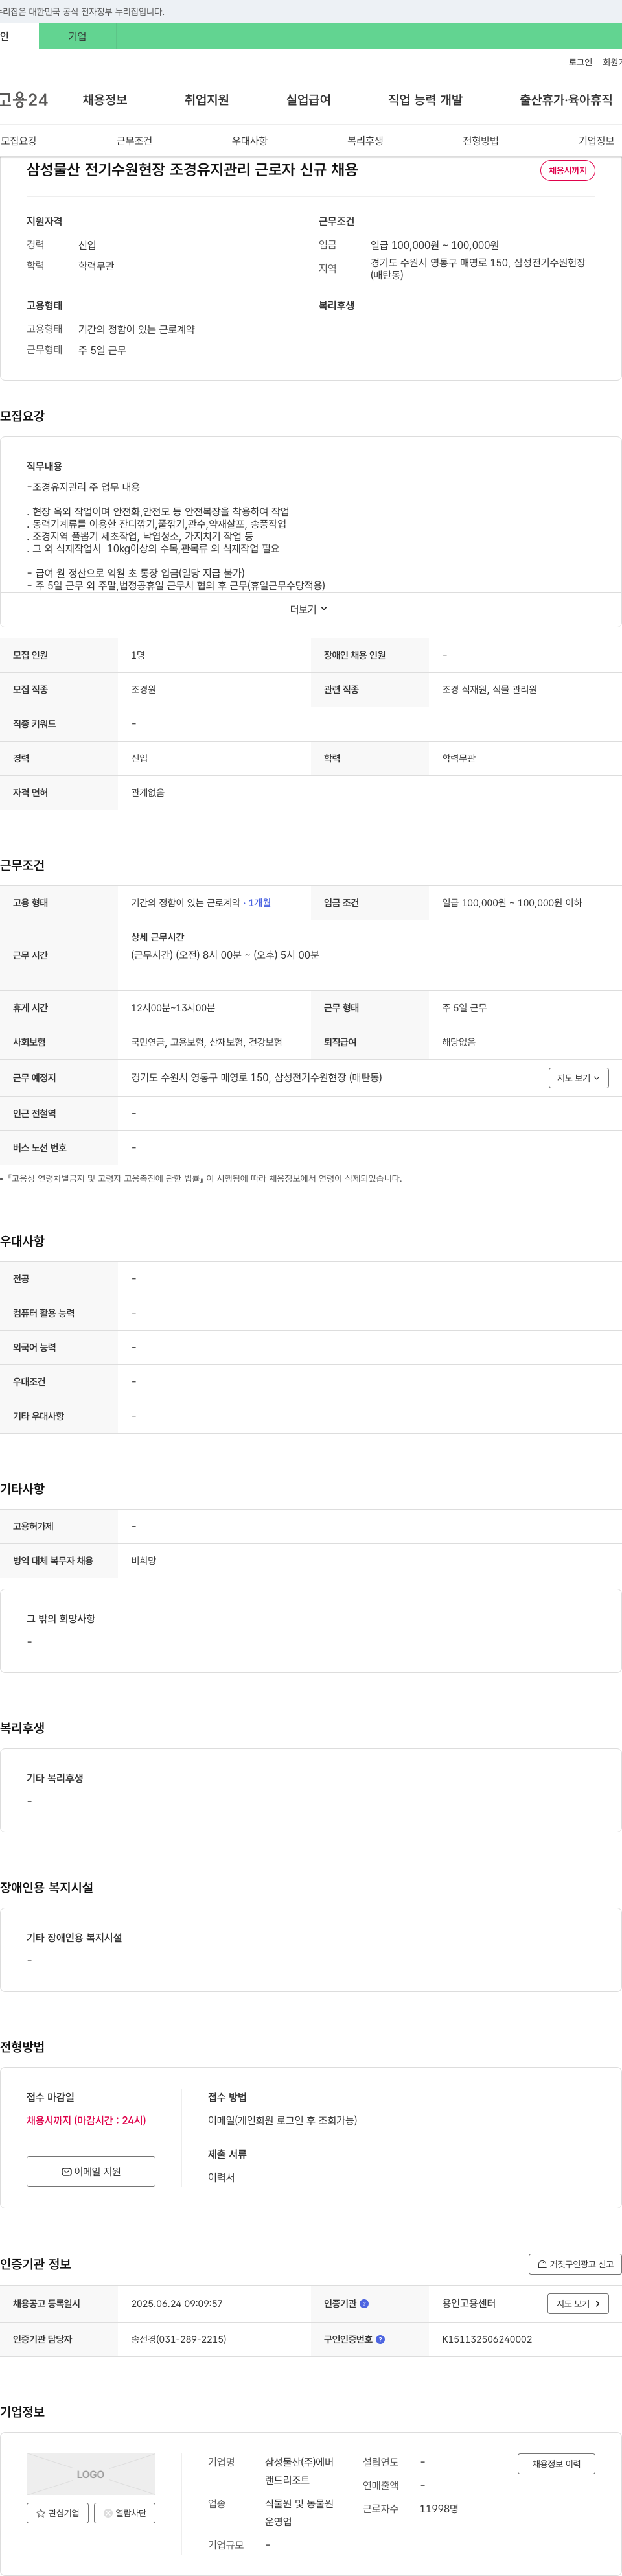622x2576 pixels.
Task: Click the 구인인증번호 value K151132506240002
Action: pyautogui.click(x=487, y=2340)
